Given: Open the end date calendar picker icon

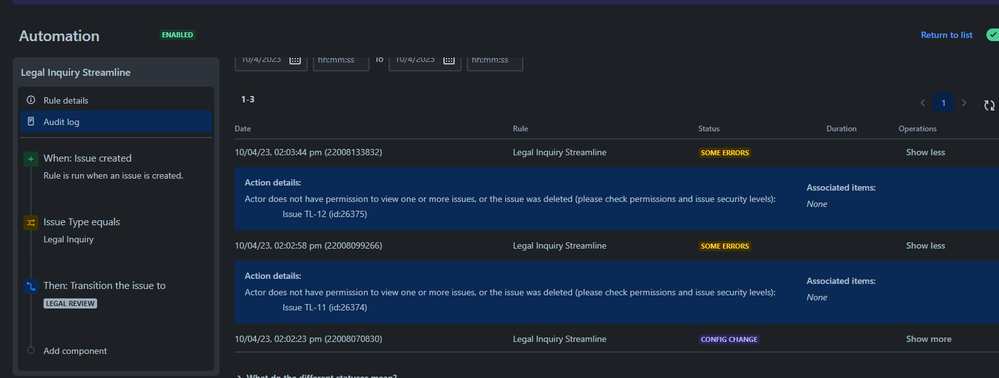Looking at the screenshot, I should tap(449, 60).
